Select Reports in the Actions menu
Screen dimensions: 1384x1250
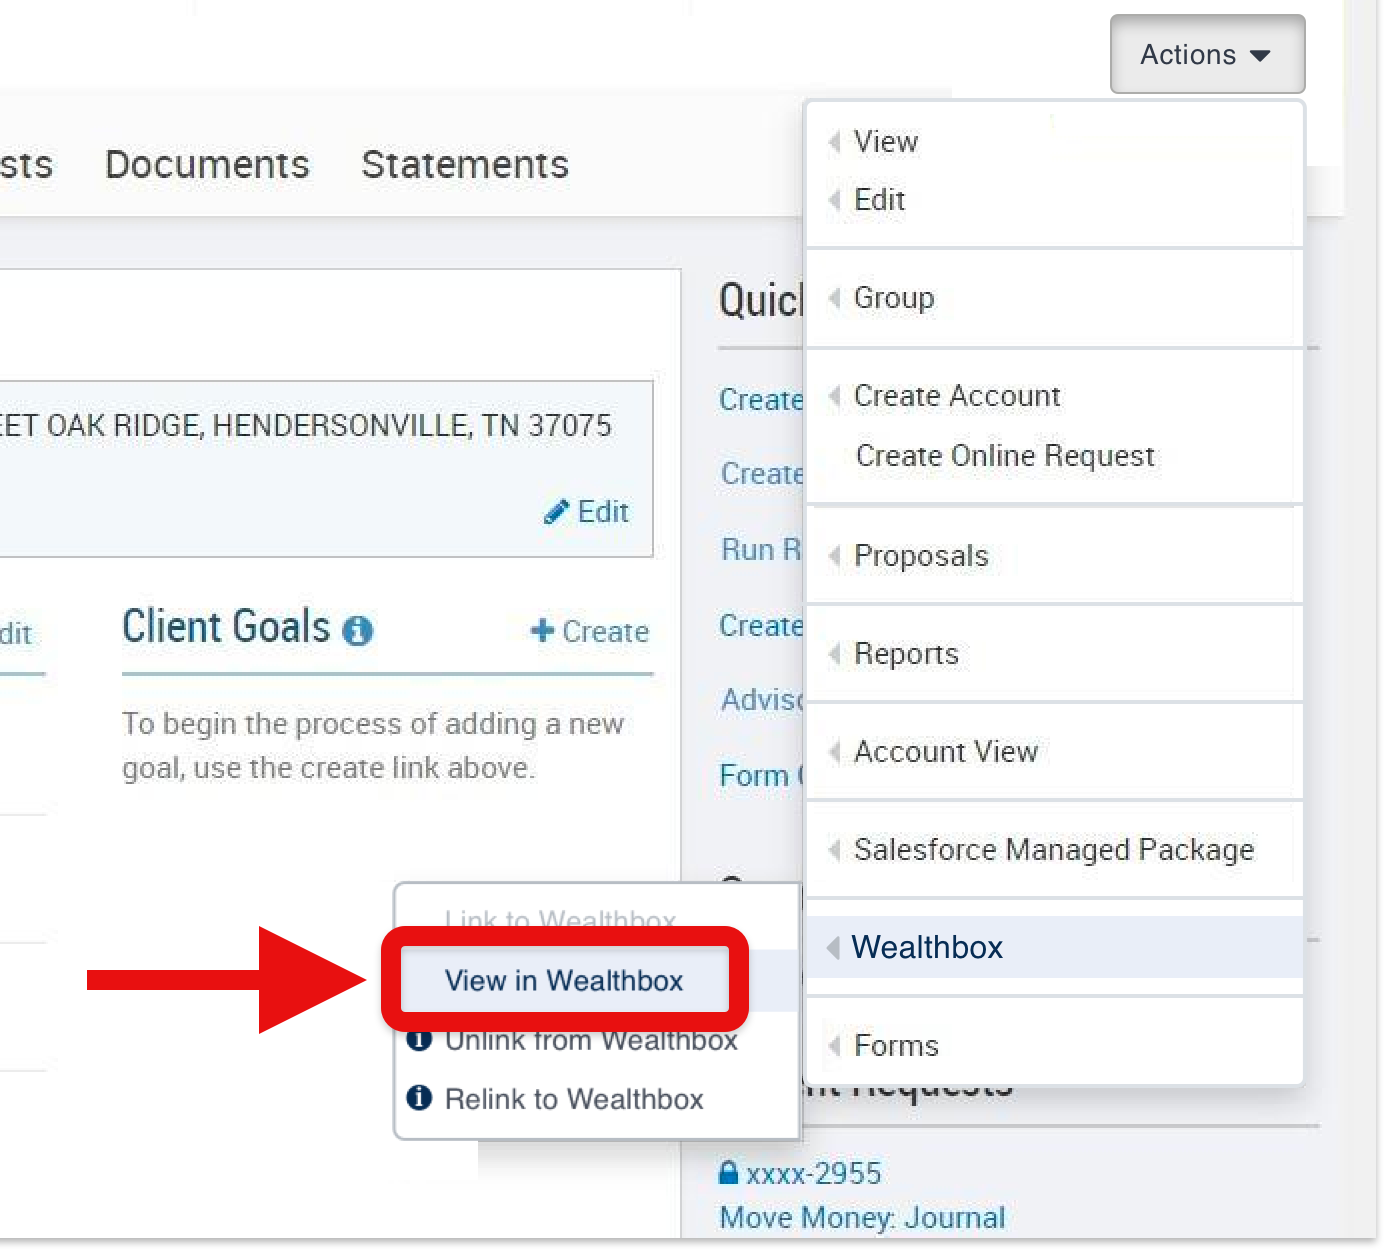click(905, 654)
